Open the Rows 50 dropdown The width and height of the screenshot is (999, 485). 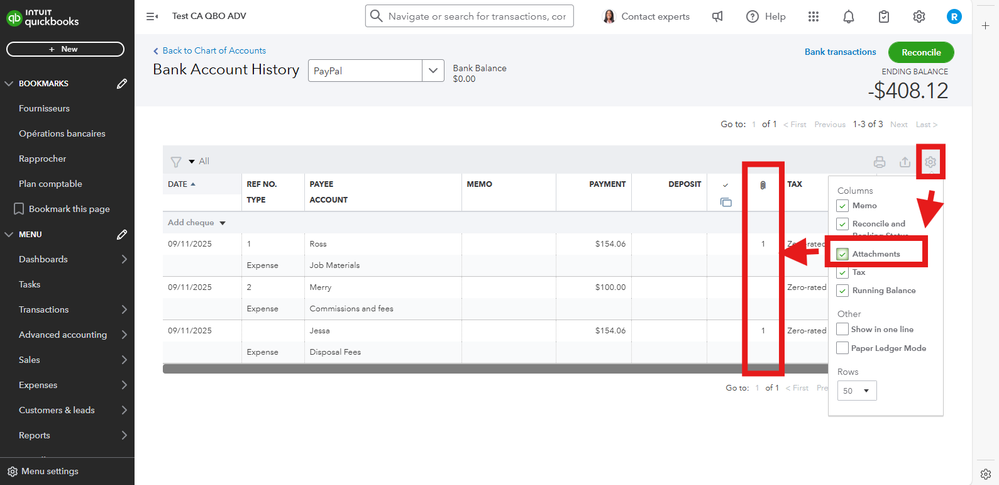click(857, 391)
